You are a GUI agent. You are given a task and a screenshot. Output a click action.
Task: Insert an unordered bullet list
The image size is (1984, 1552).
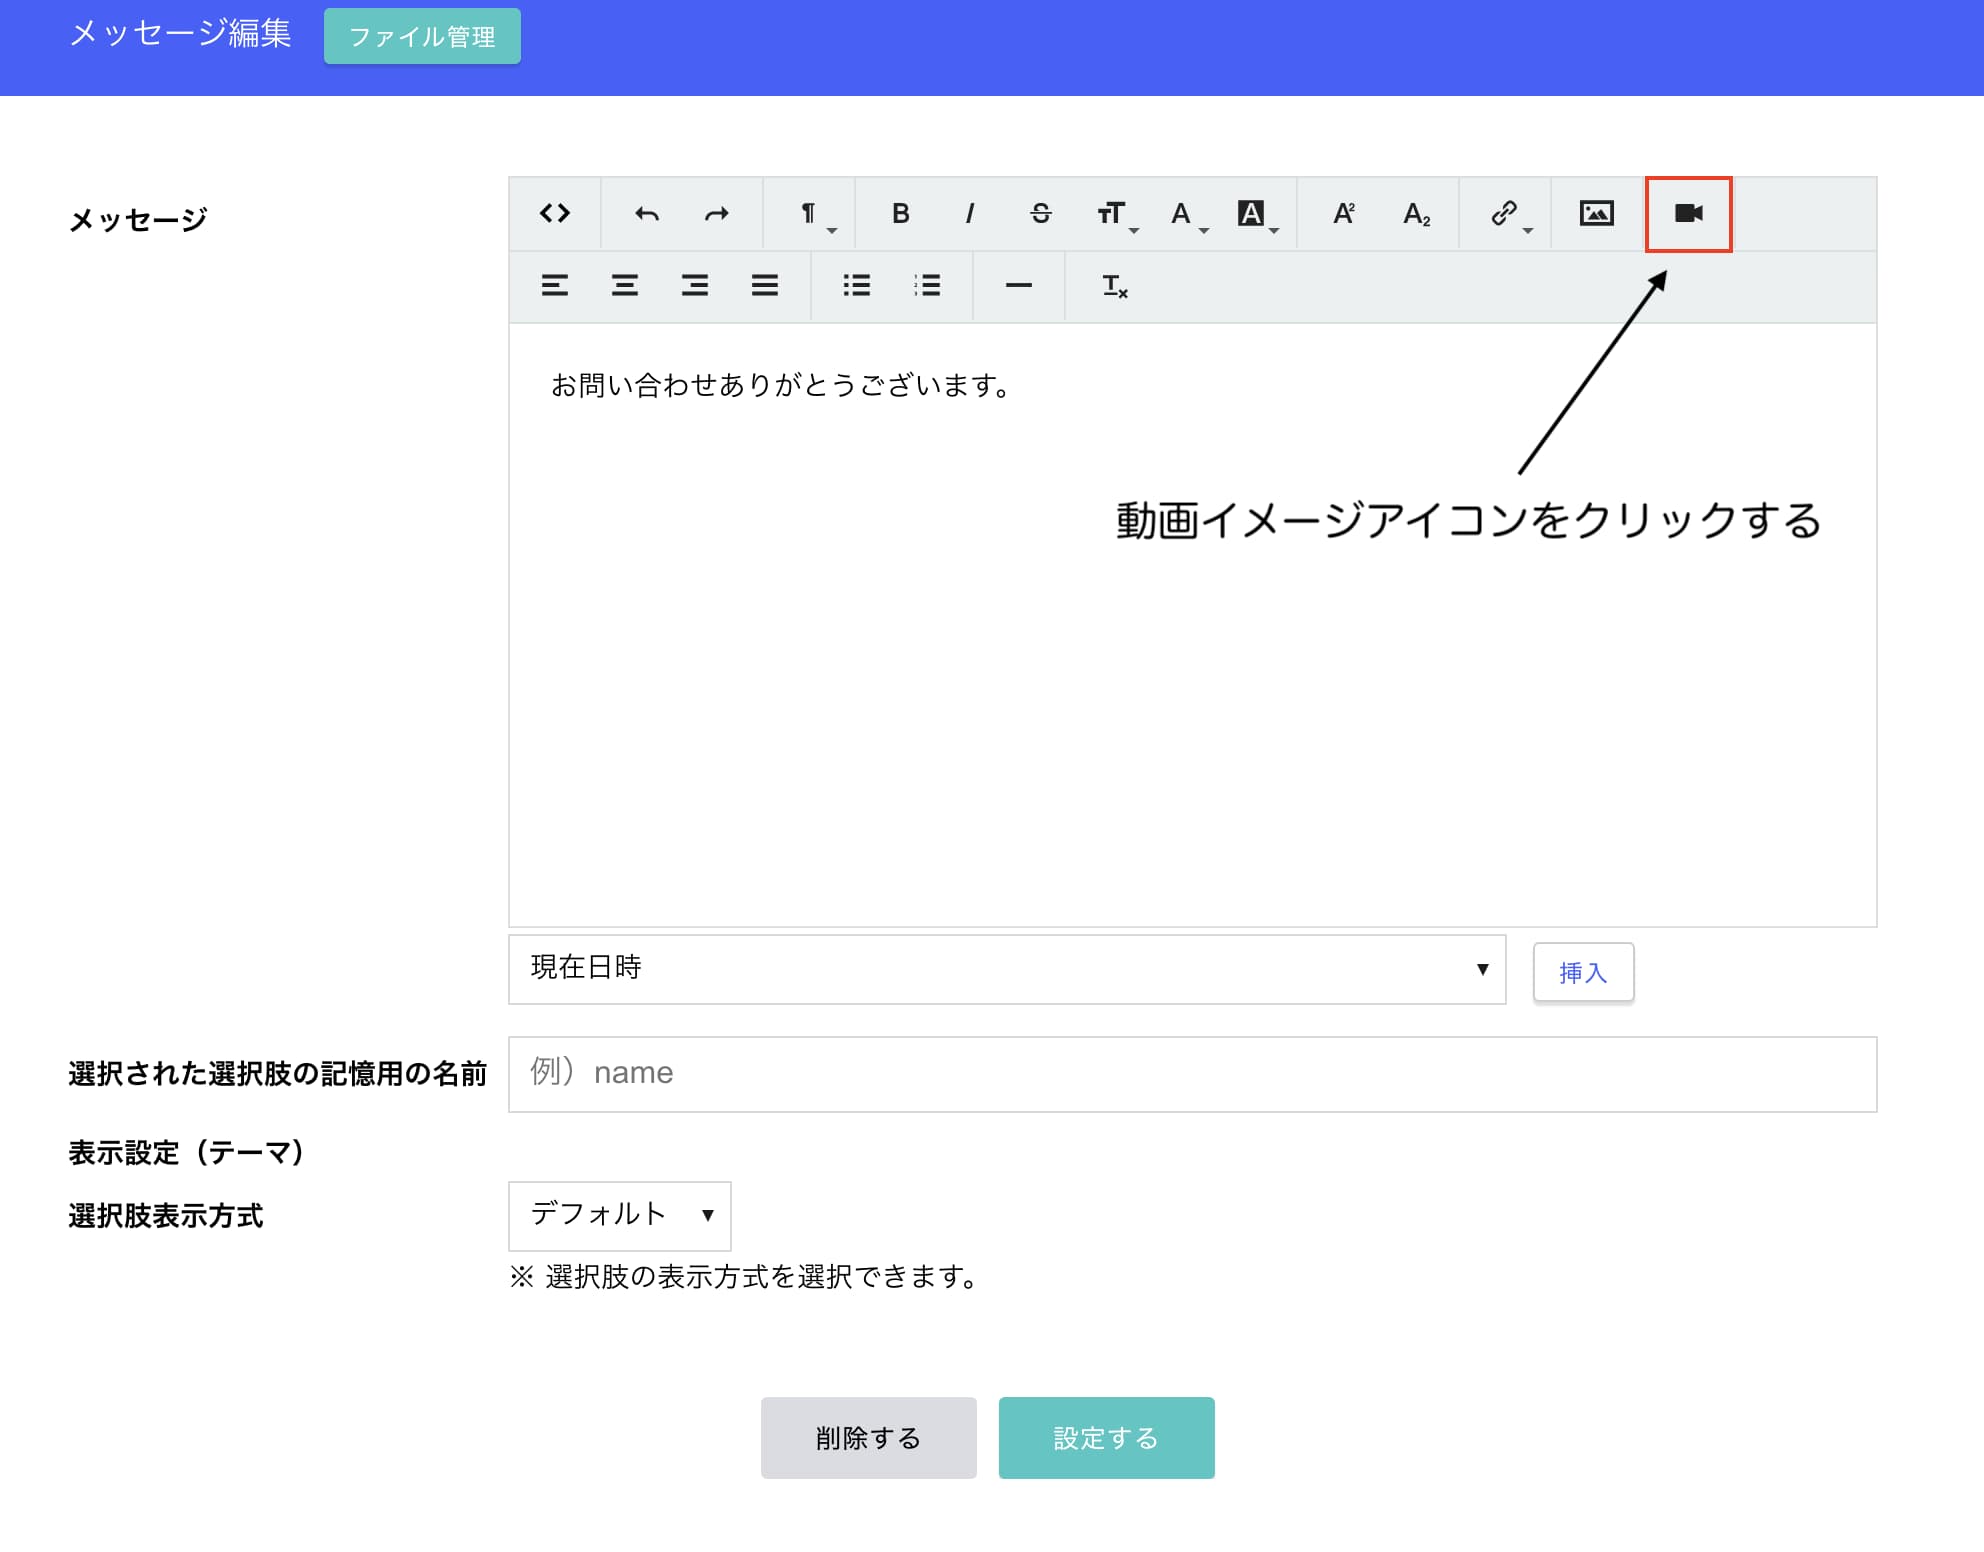[x=857, y=286]
